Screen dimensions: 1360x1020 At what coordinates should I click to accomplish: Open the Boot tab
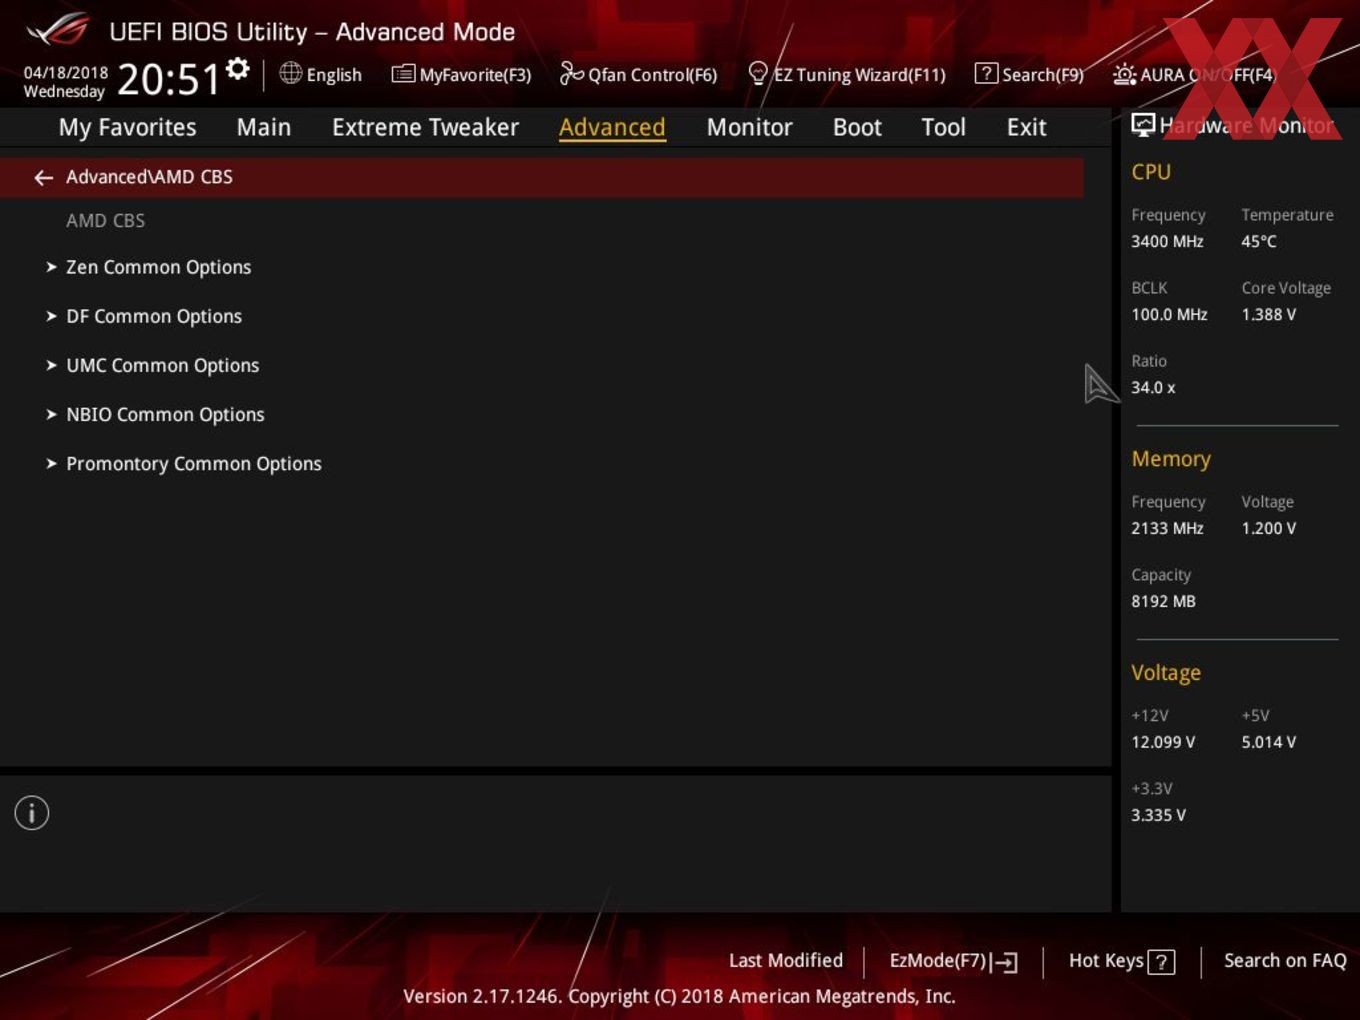coord(857,127)
